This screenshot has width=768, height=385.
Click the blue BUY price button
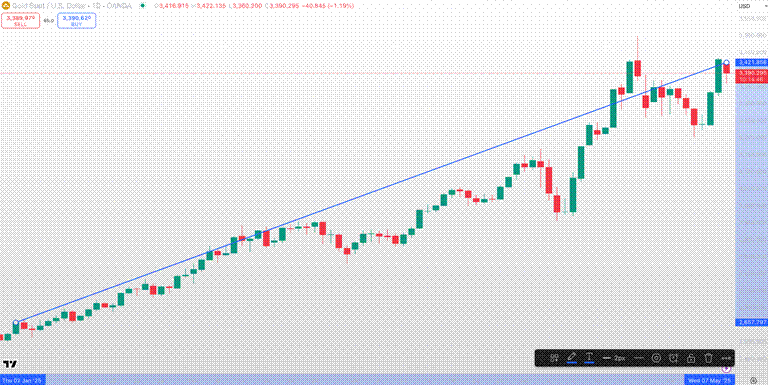pos(76,20)
